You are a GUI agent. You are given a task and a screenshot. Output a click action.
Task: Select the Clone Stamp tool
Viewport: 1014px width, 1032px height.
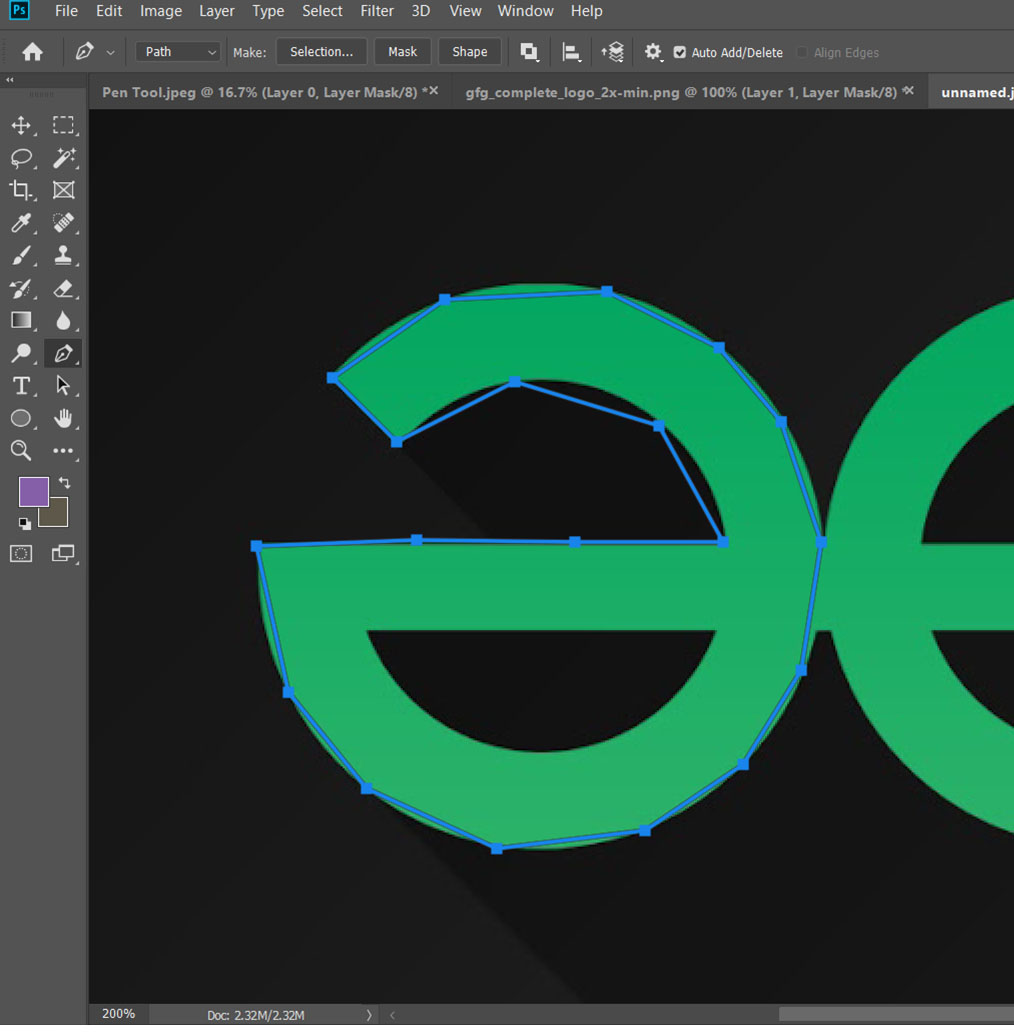[x=64, y=255]
